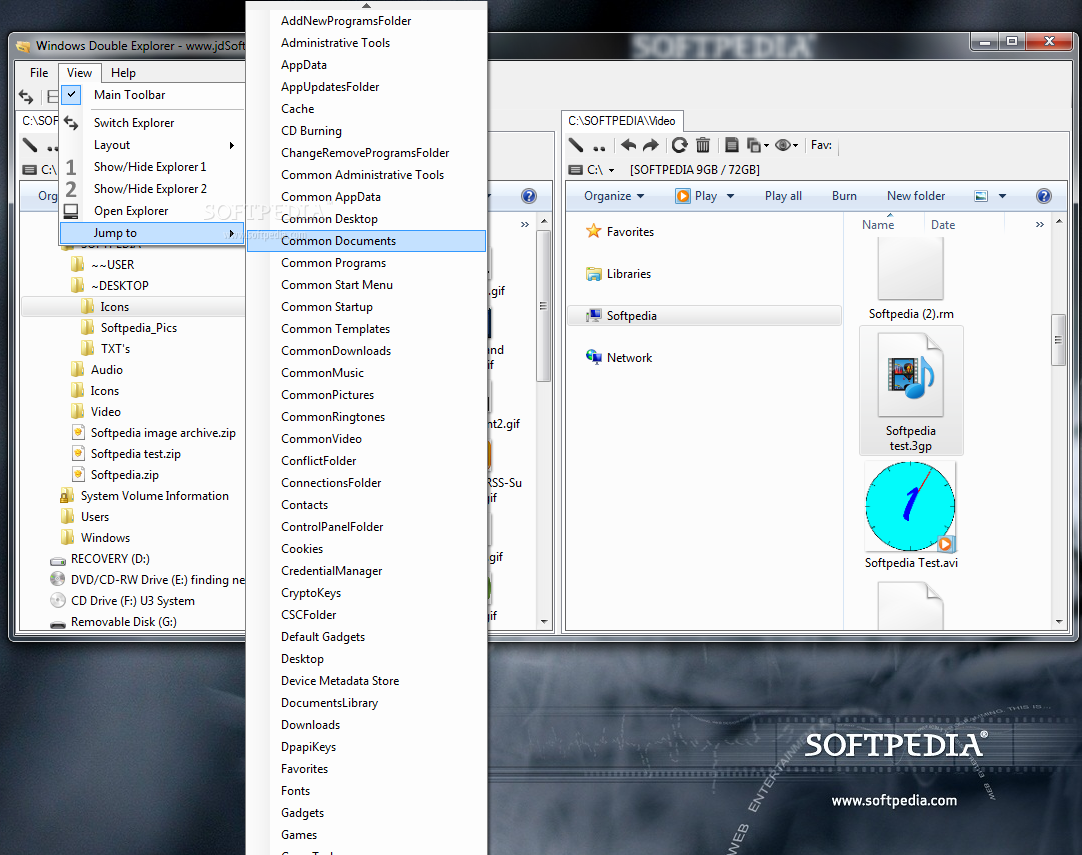Open the File menu

pyautogui.click(x=39, y=72)
